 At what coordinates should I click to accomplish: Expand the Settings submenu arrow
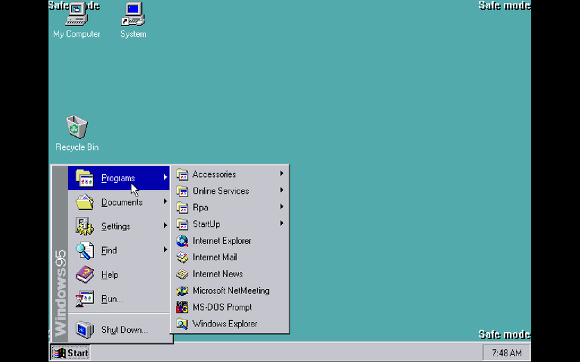click(165, 226)
